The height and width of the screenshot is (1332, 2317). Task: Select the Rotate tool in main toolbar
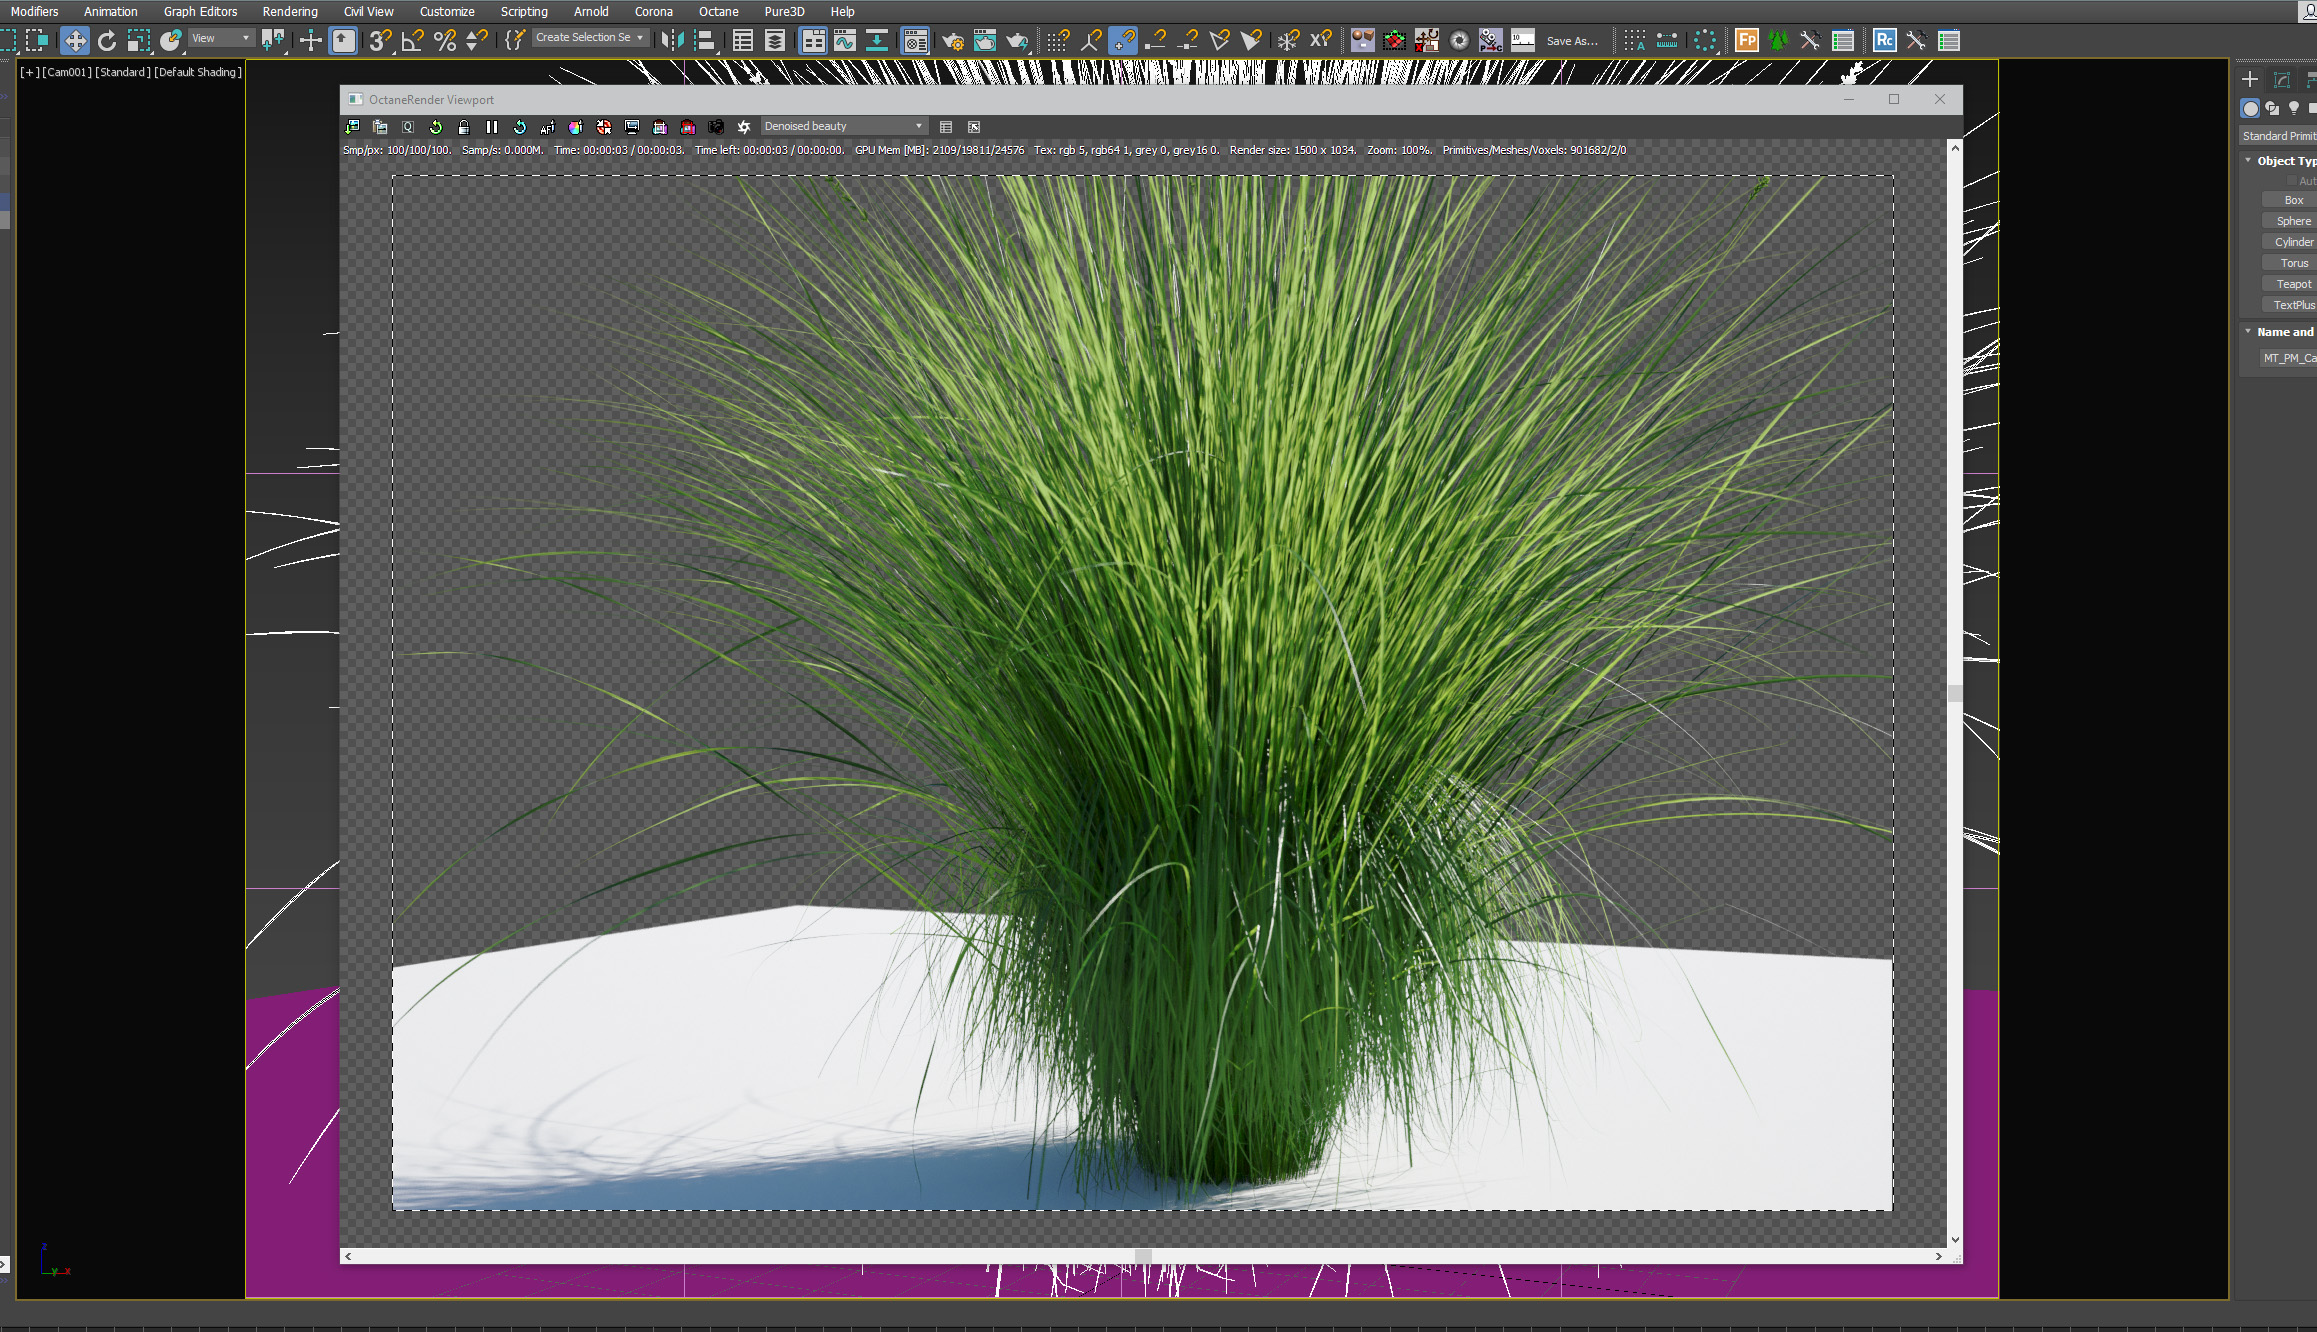pyautogui.click(x=107, y=41)
